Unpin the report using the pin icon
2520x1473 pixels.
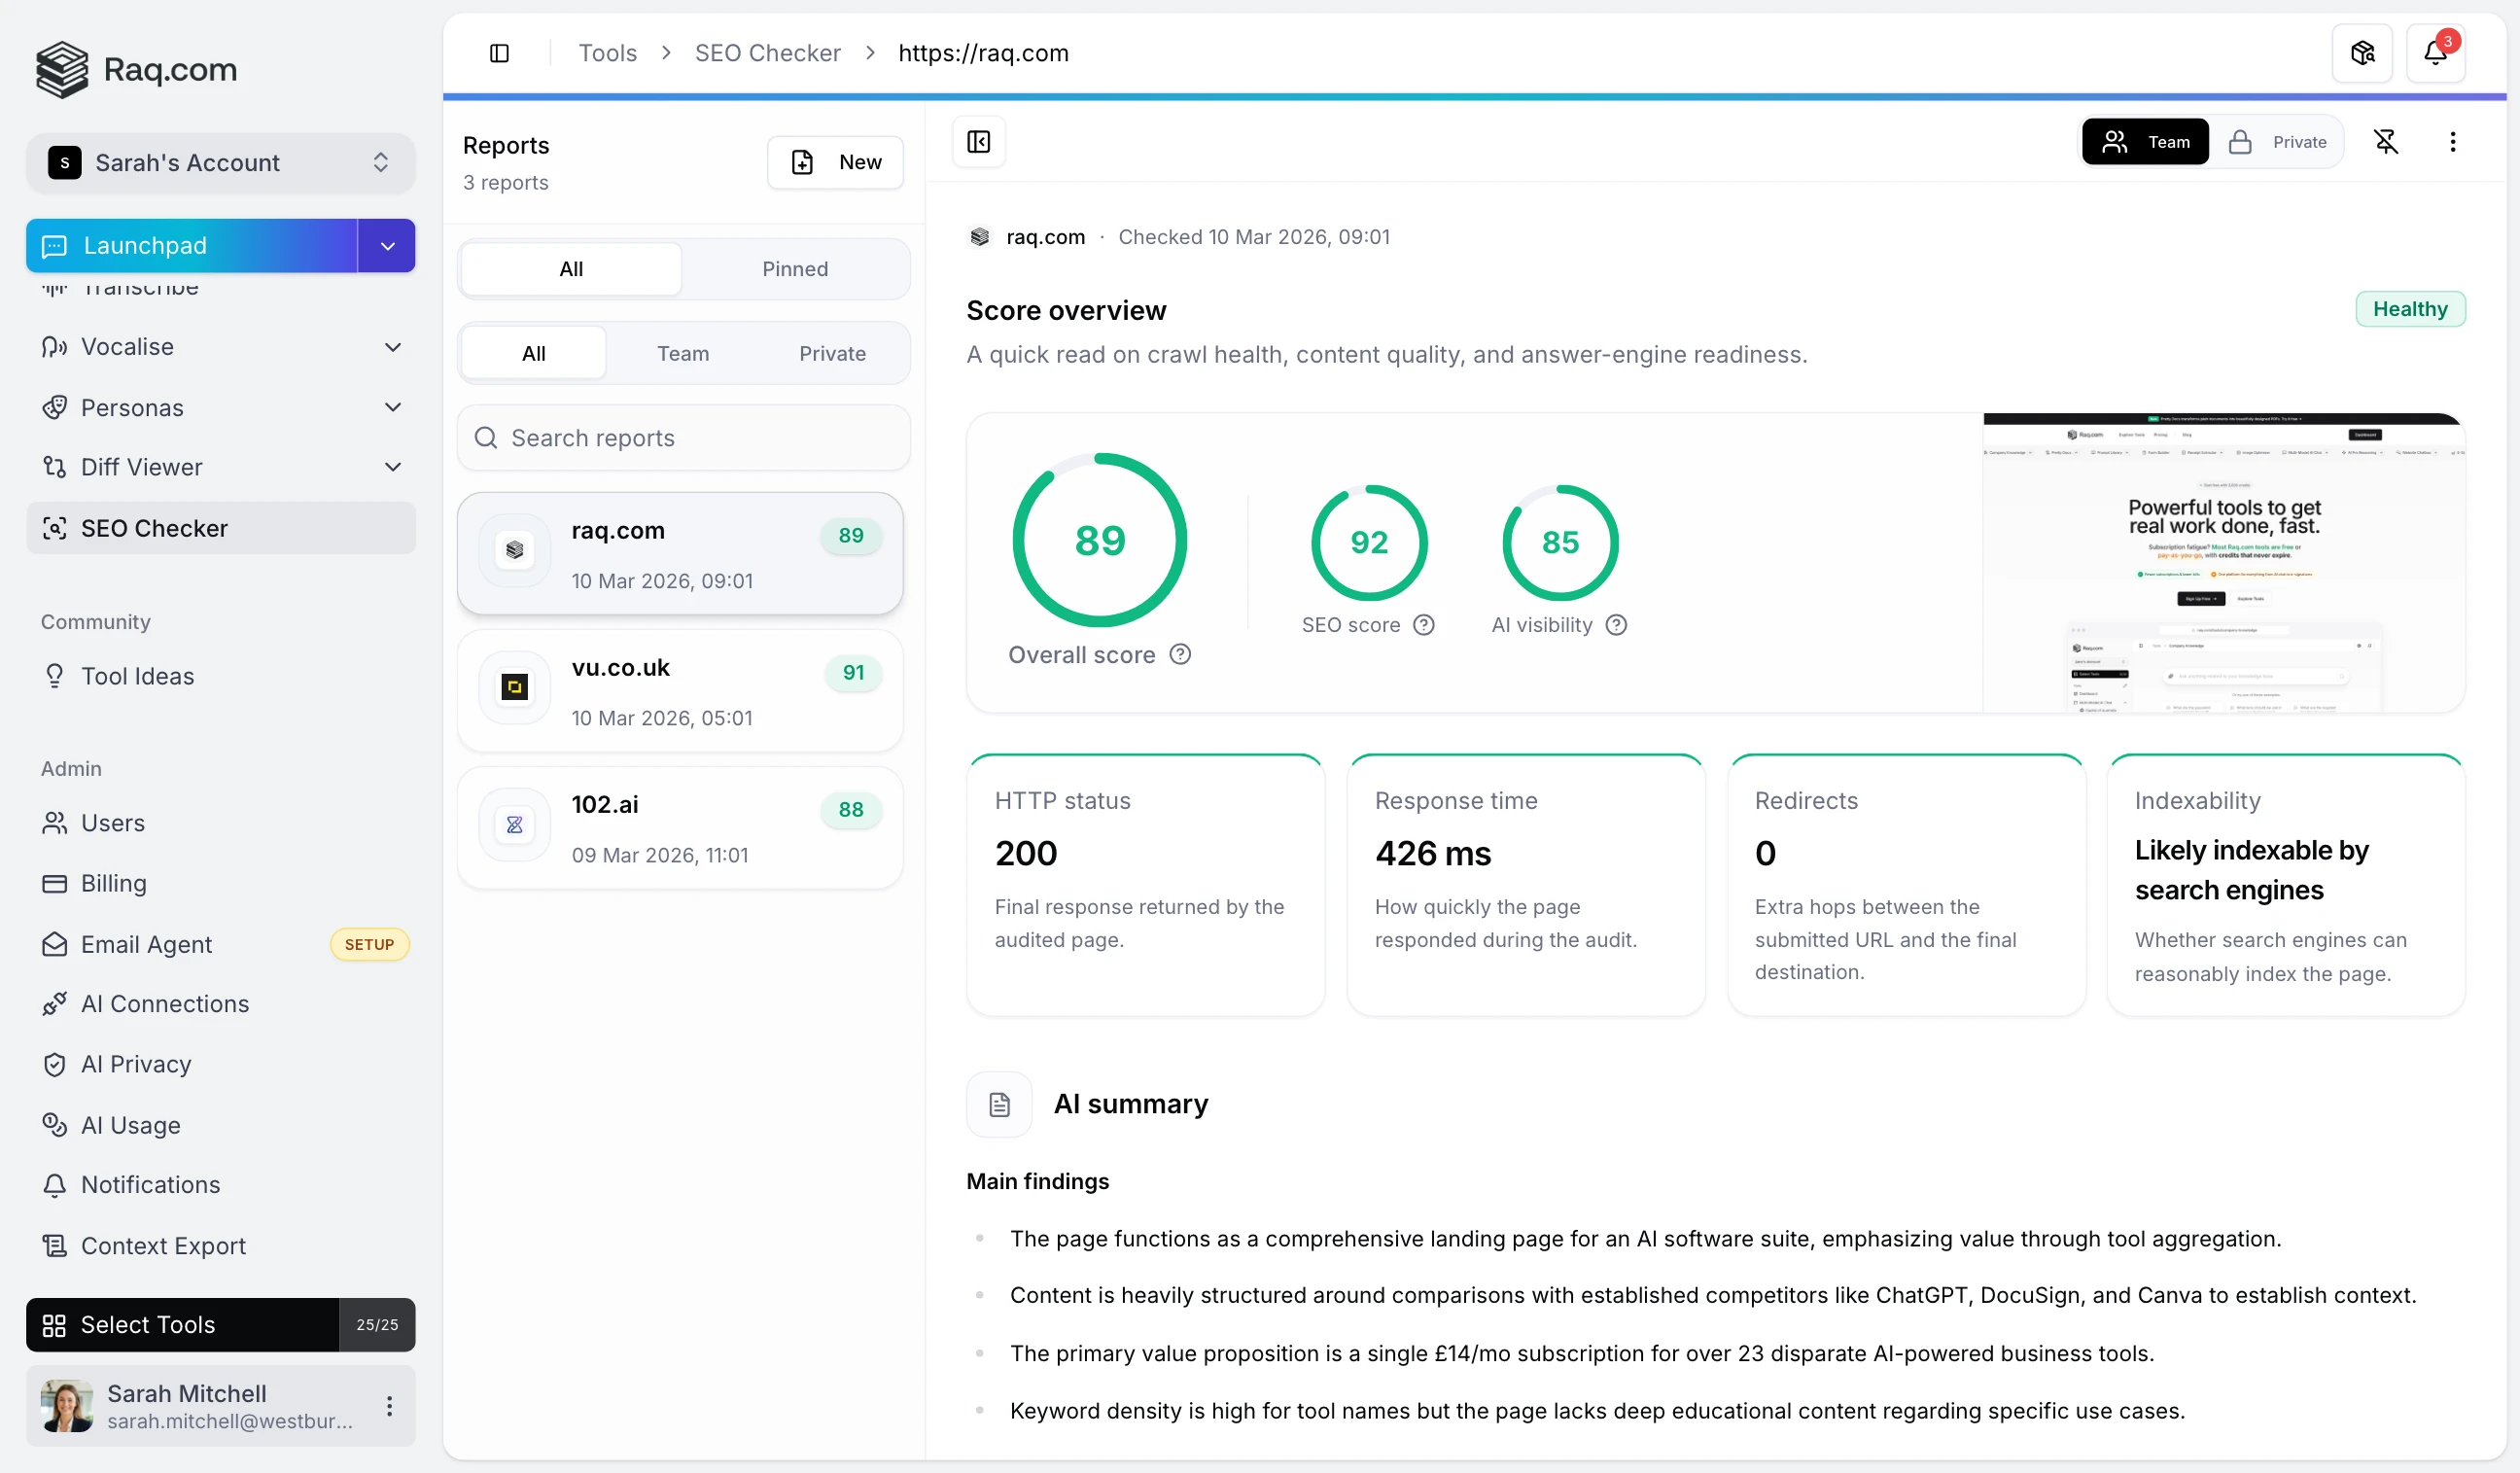(x=2388, y=142)
